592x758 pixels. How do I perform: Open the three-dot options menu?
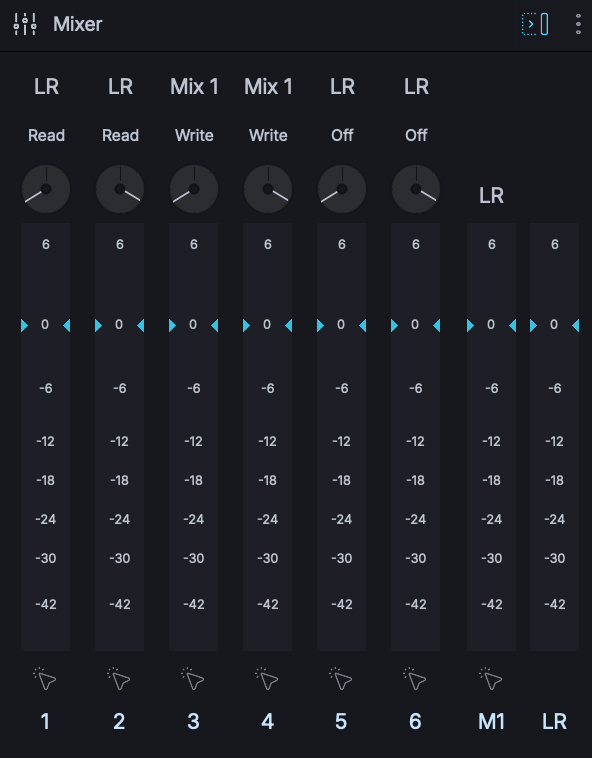(578, 24)
